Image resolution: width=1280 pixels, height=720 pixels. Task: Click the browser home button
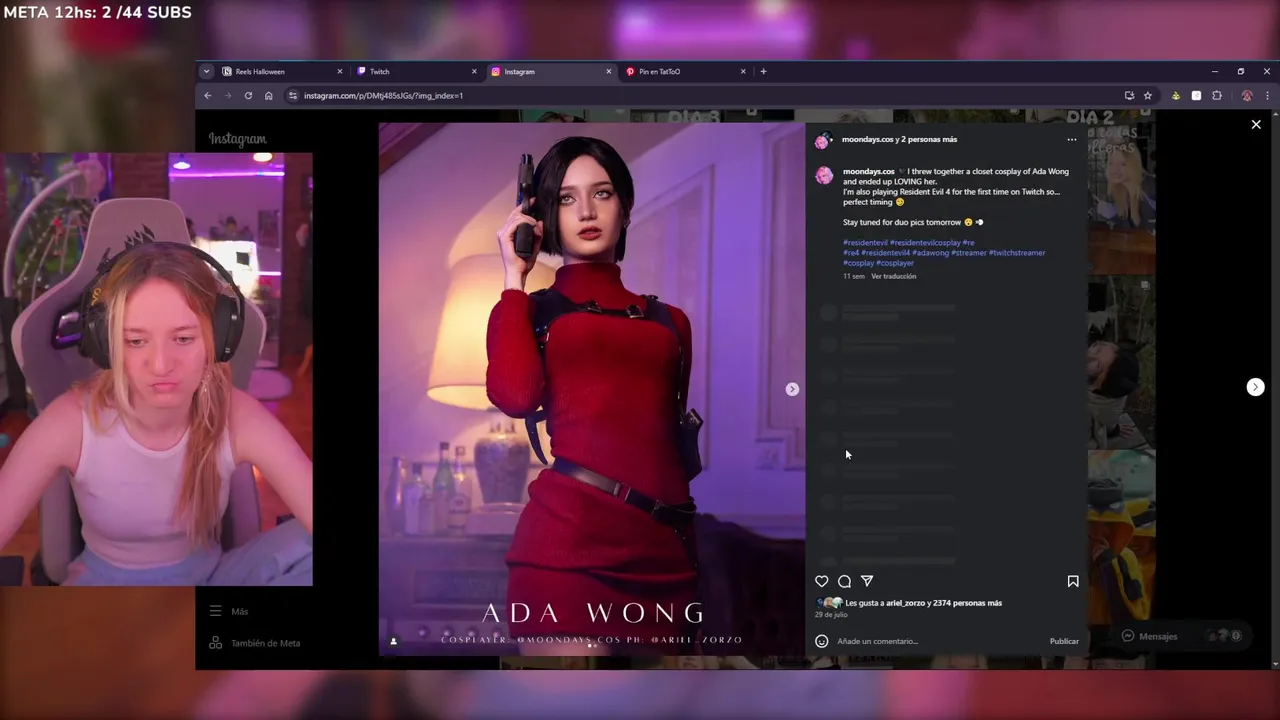coord(268,96)
